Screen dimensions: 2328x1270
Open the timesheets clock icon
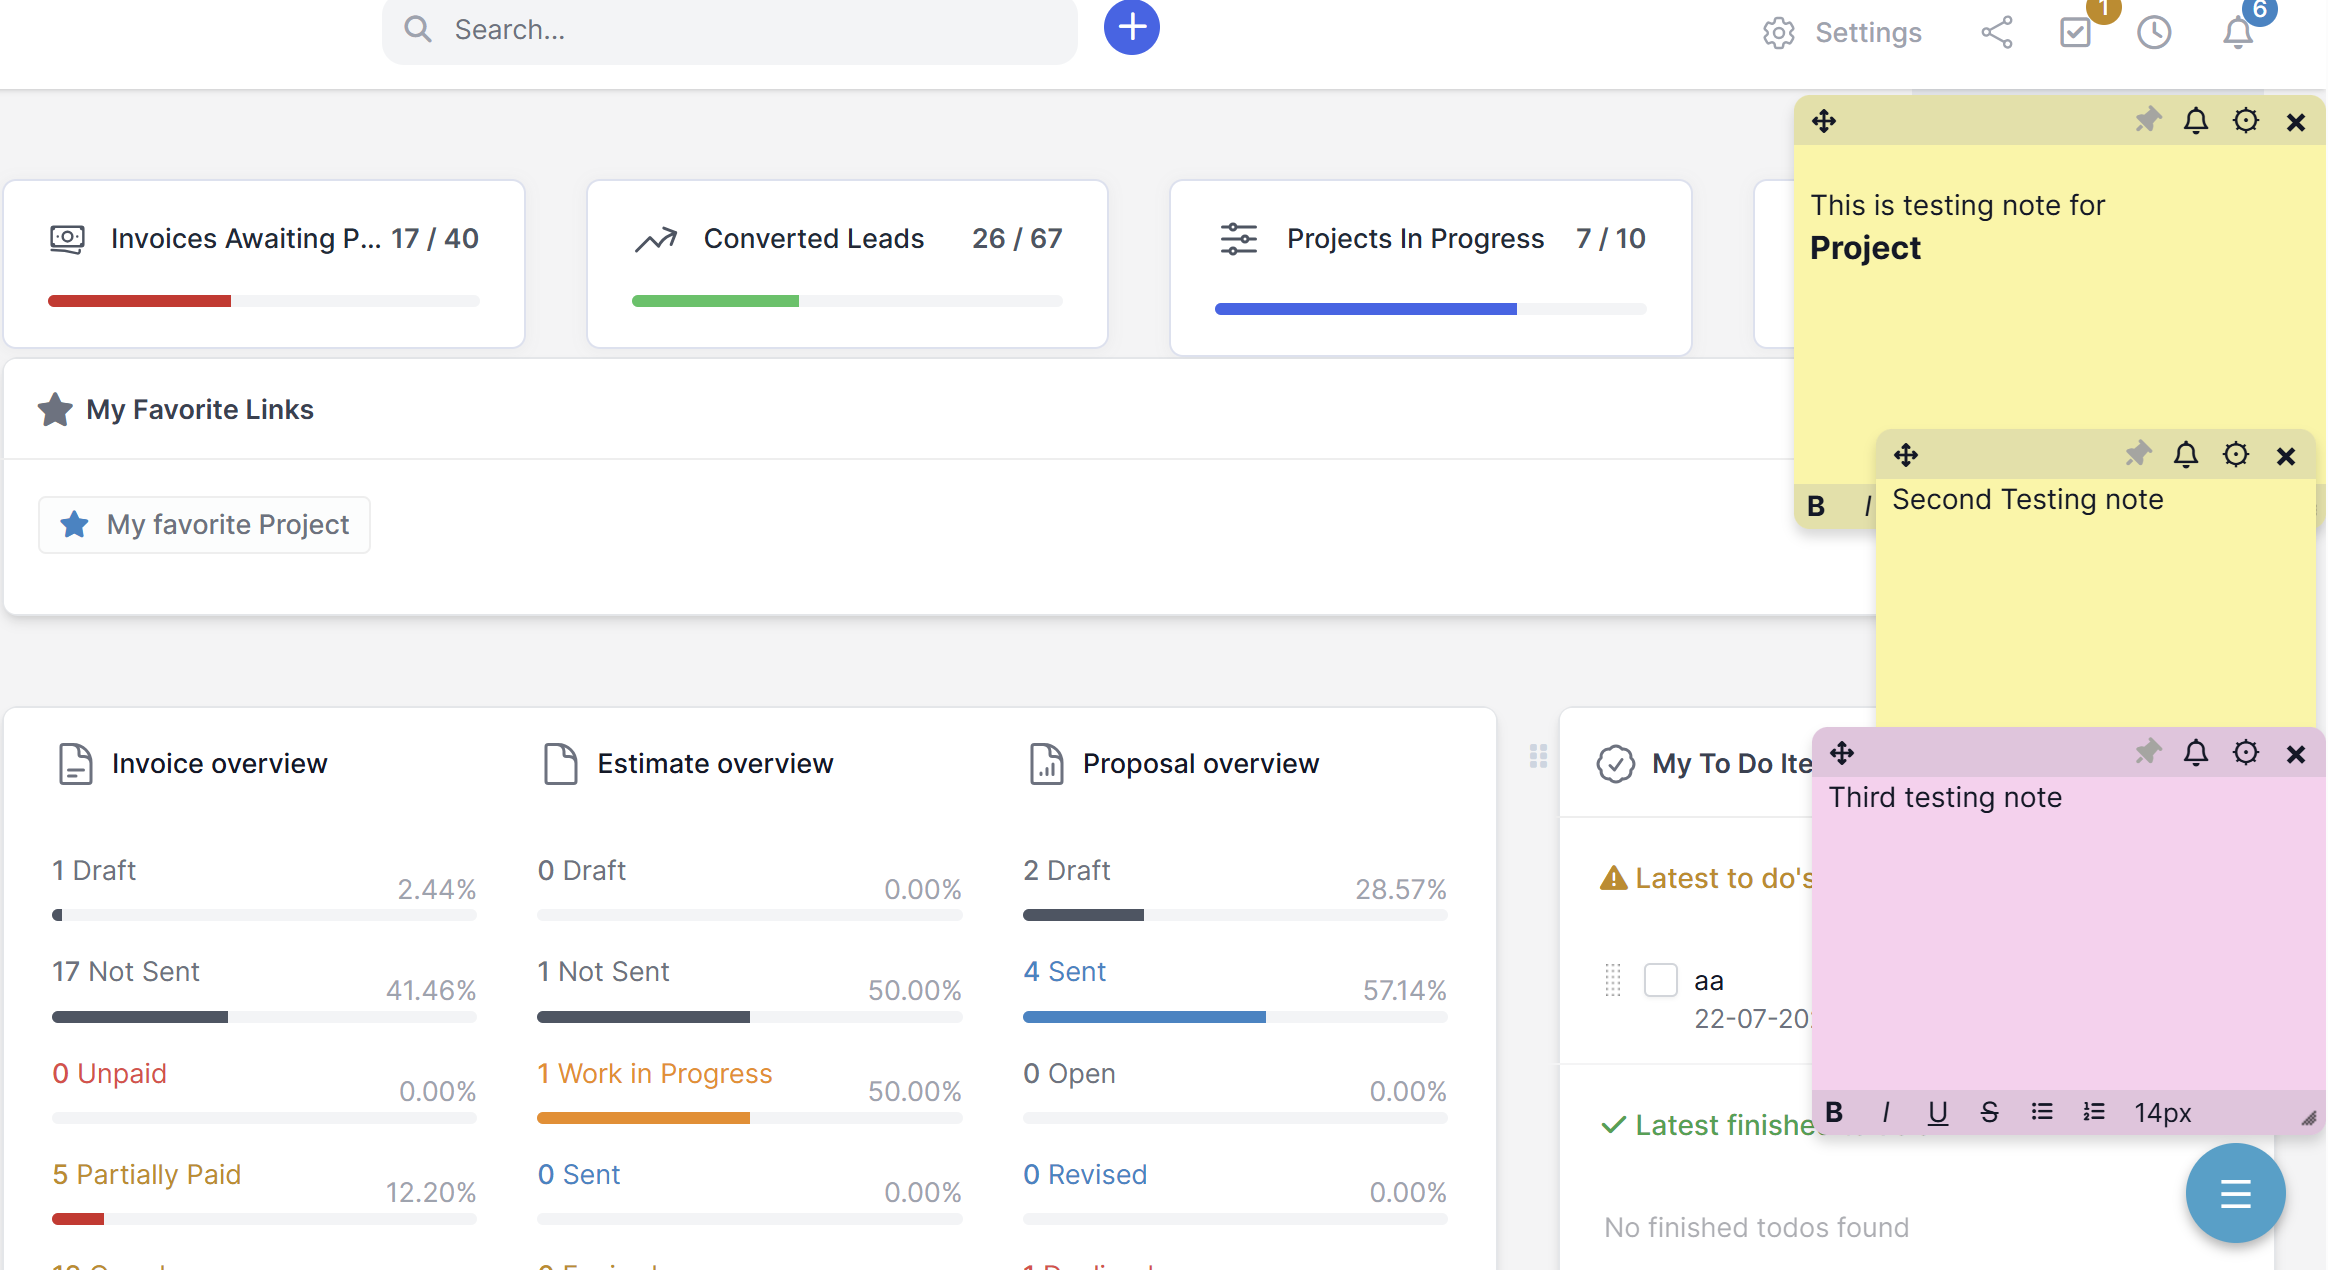click(x=2153, y=32)
